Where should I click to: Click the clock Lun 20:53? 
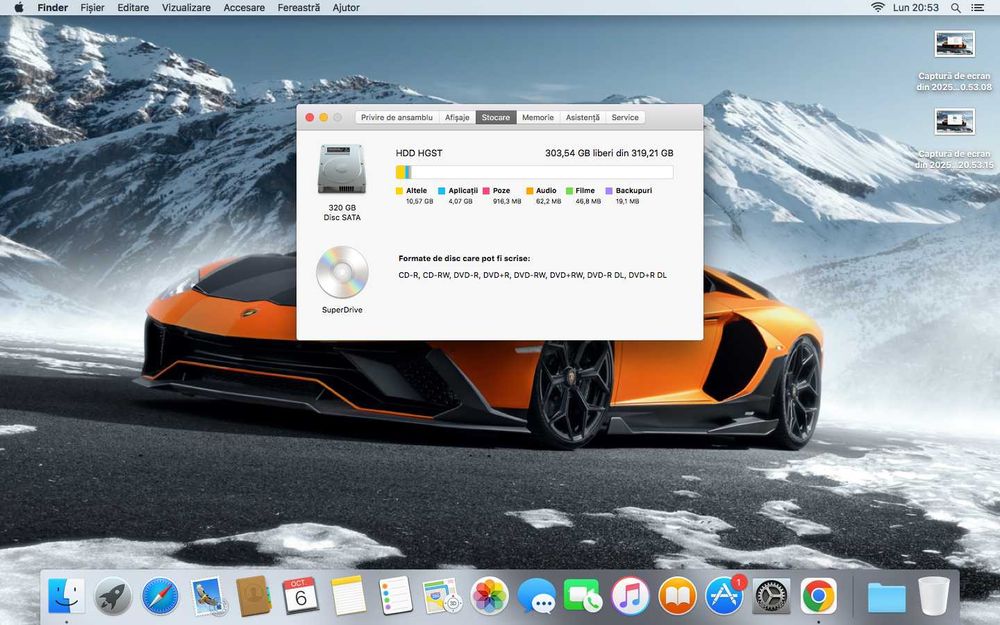(x=916, y=8)
